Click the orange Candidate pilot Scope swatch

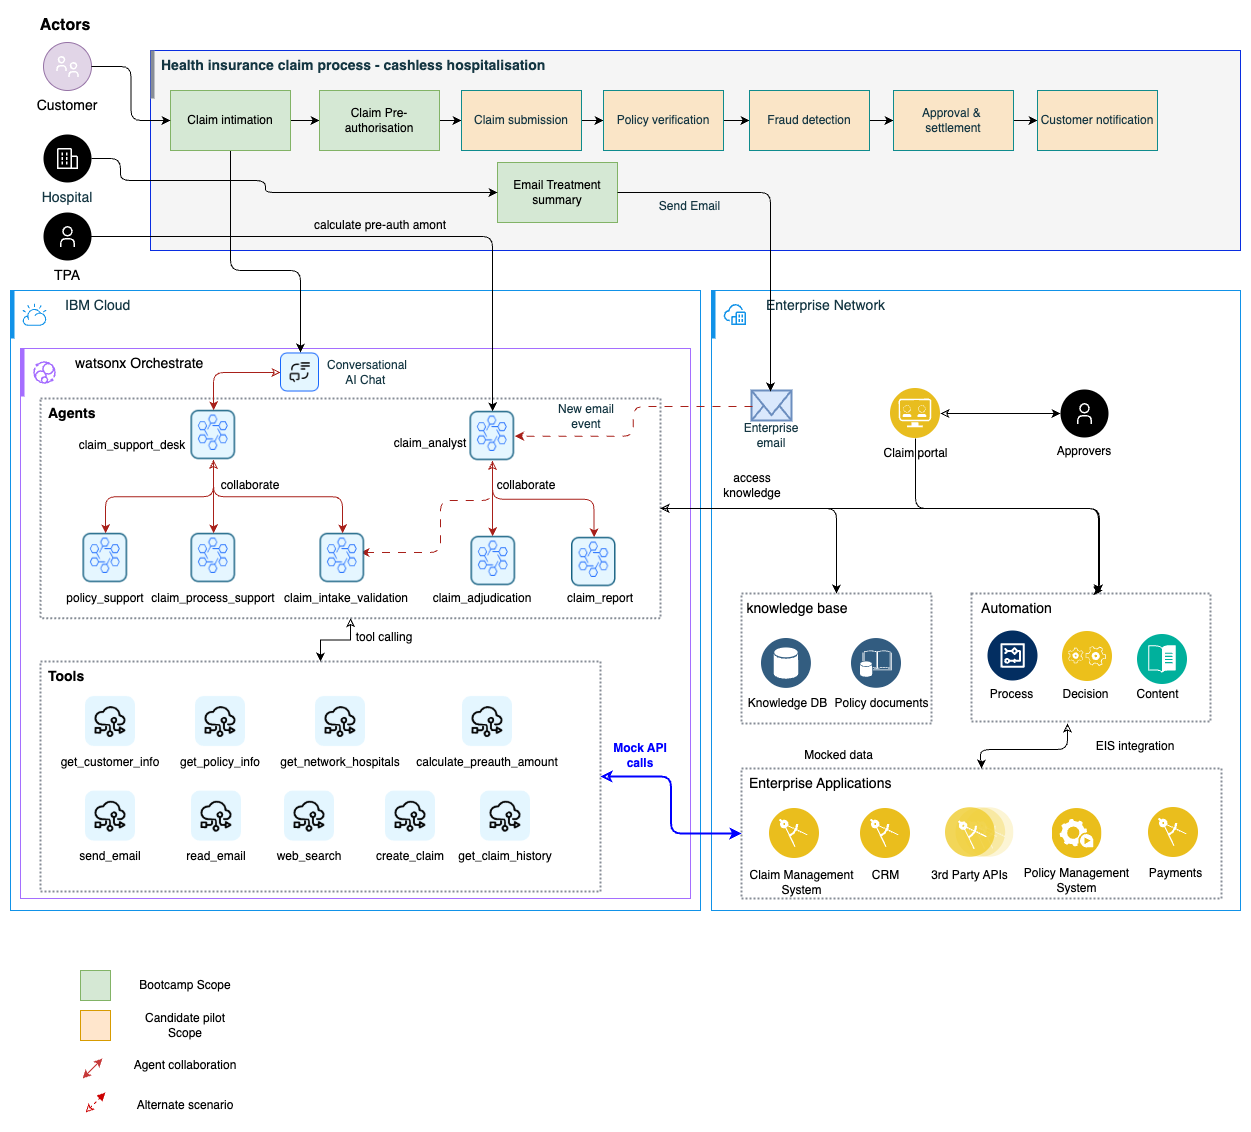95,1025
